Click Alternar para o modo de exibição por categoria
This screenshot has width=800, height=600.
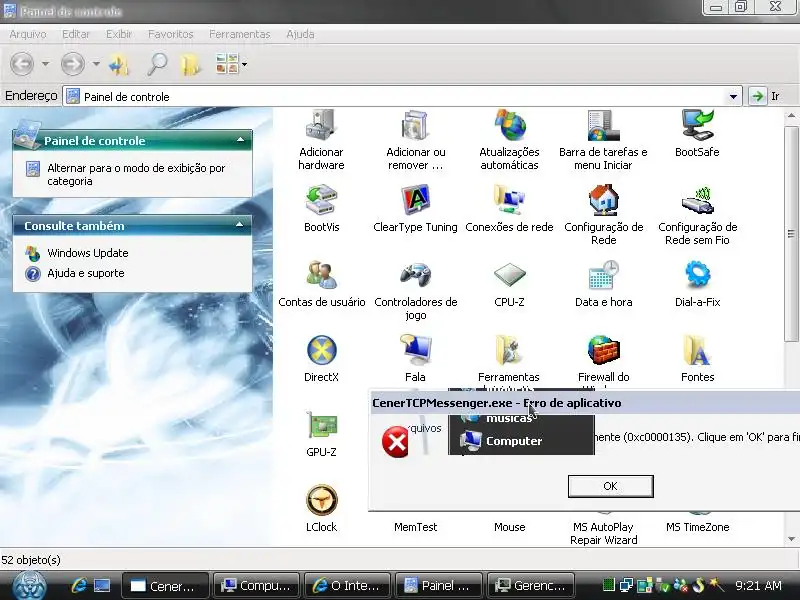(136, 174)
